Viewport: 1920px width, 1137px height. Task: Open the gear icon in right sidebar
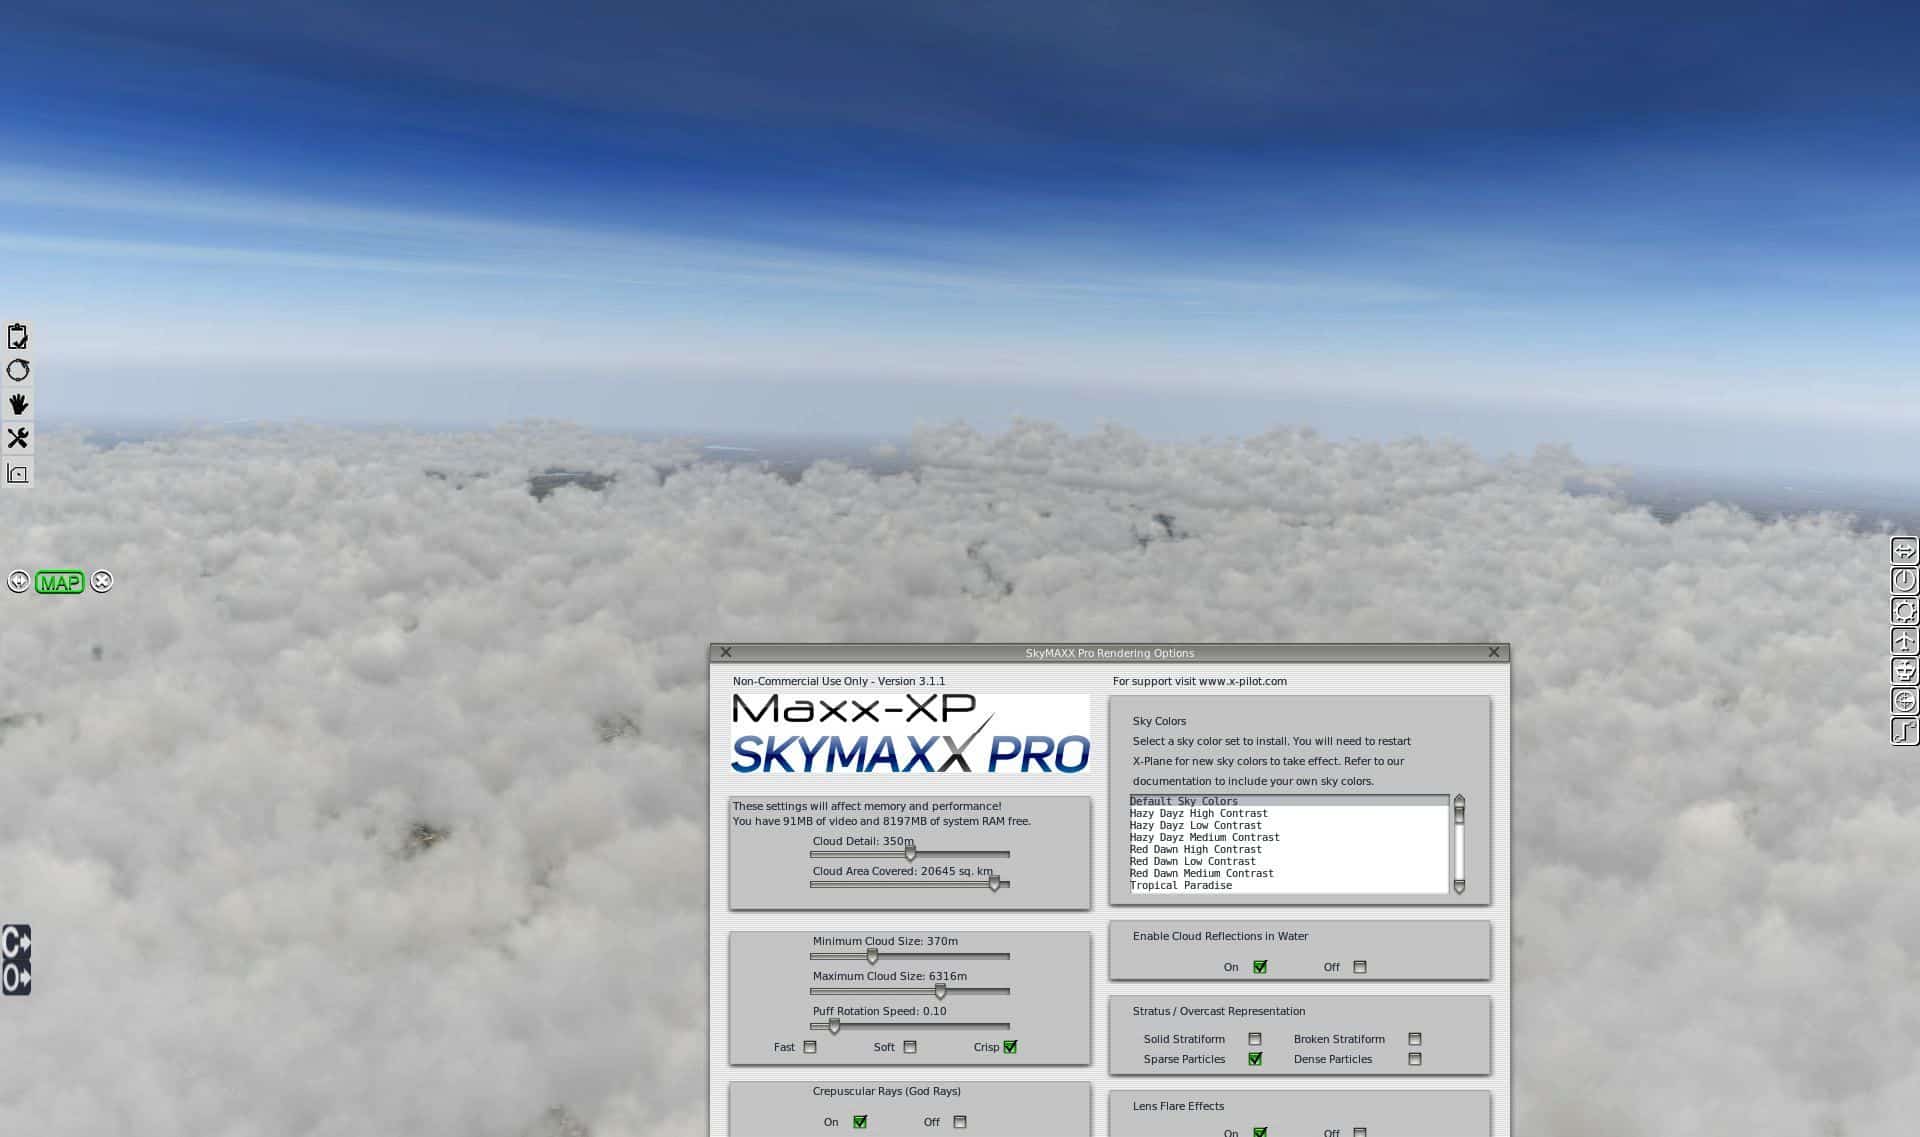[1904, 611]
